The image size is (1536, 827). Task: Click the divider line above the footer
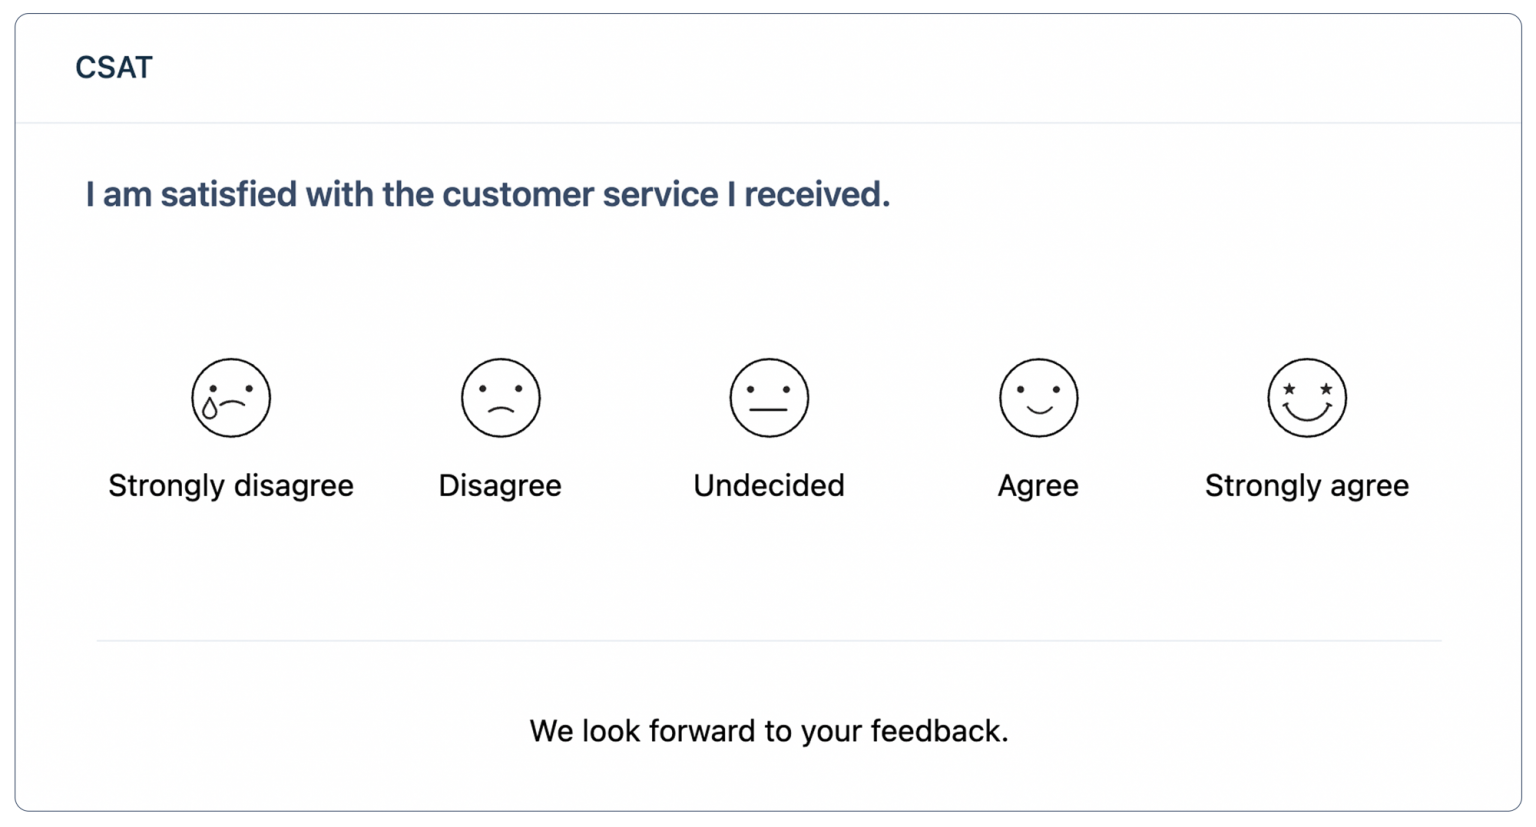point(768,637)
